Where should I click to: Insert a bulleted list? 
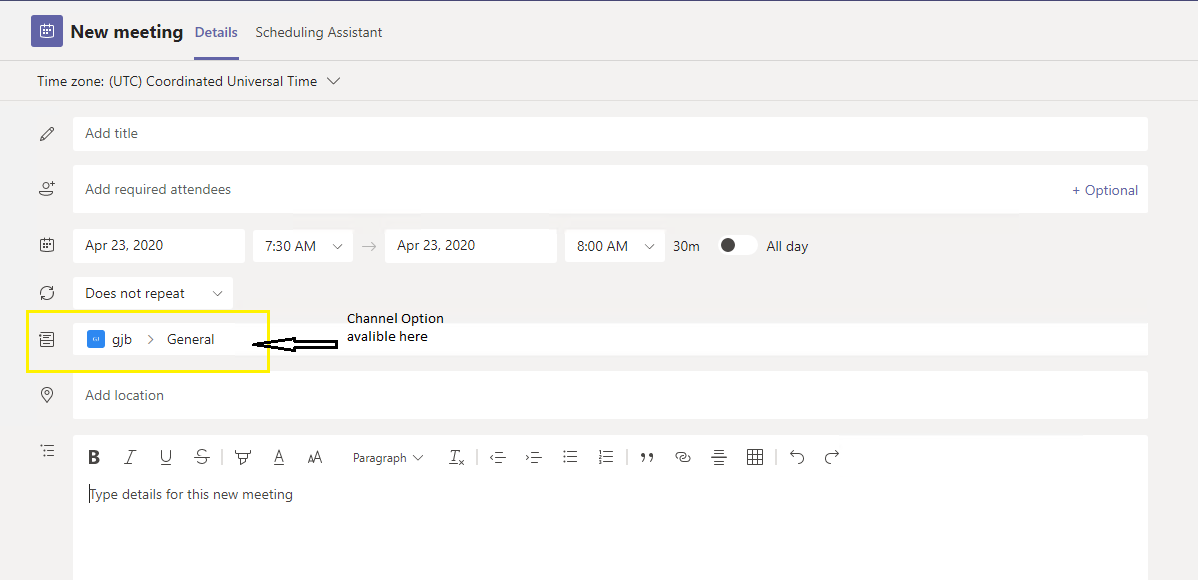(x=570, y=457)
